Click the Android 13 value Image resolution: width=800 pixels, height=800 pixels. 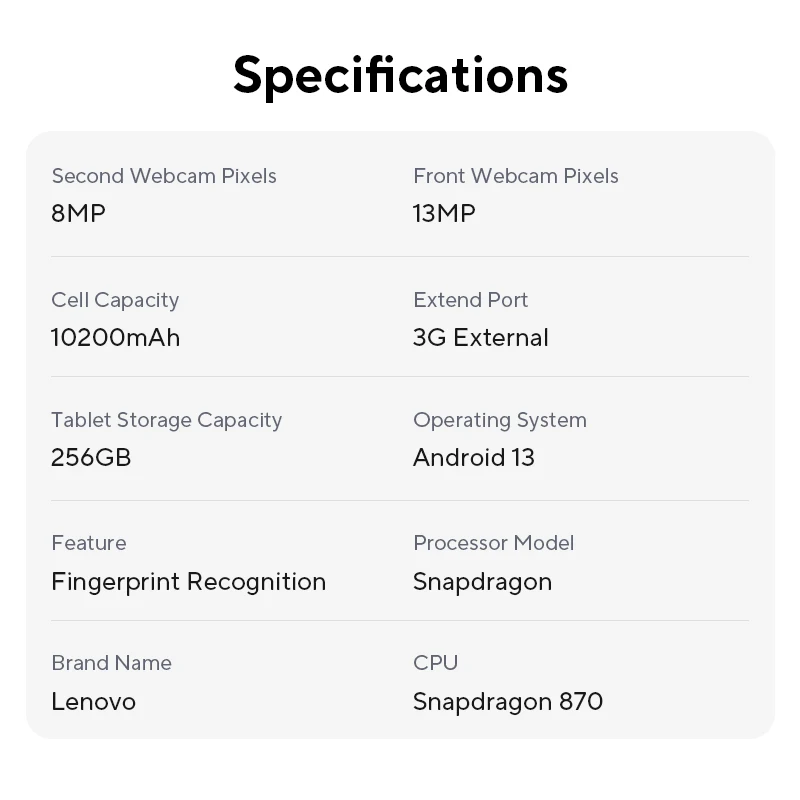pyautogui.click(x=474, y=458)
